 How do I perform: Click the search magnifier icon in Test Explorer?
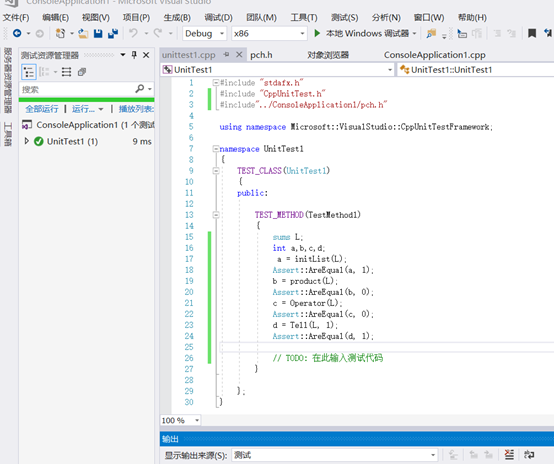(140, 88)
